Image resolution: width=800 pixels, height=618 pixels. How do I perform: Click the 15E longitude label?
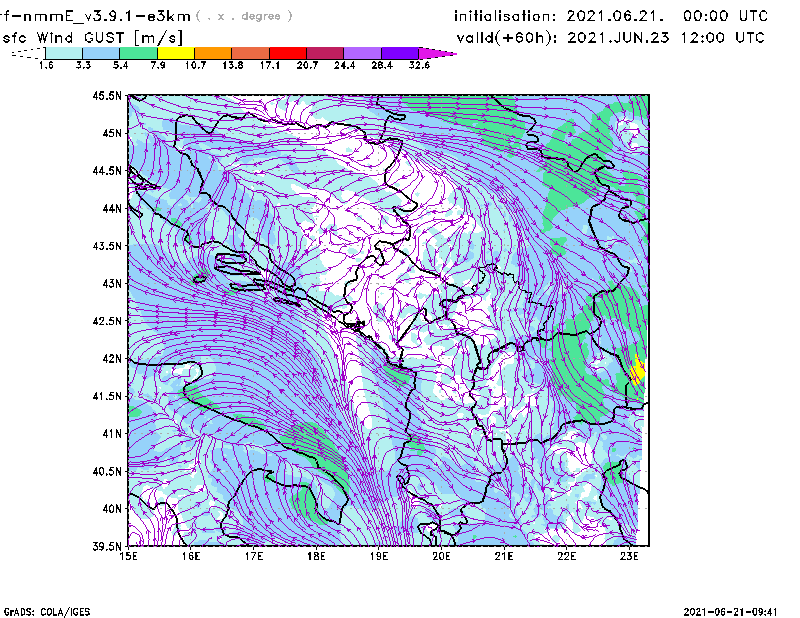[128, 556]
